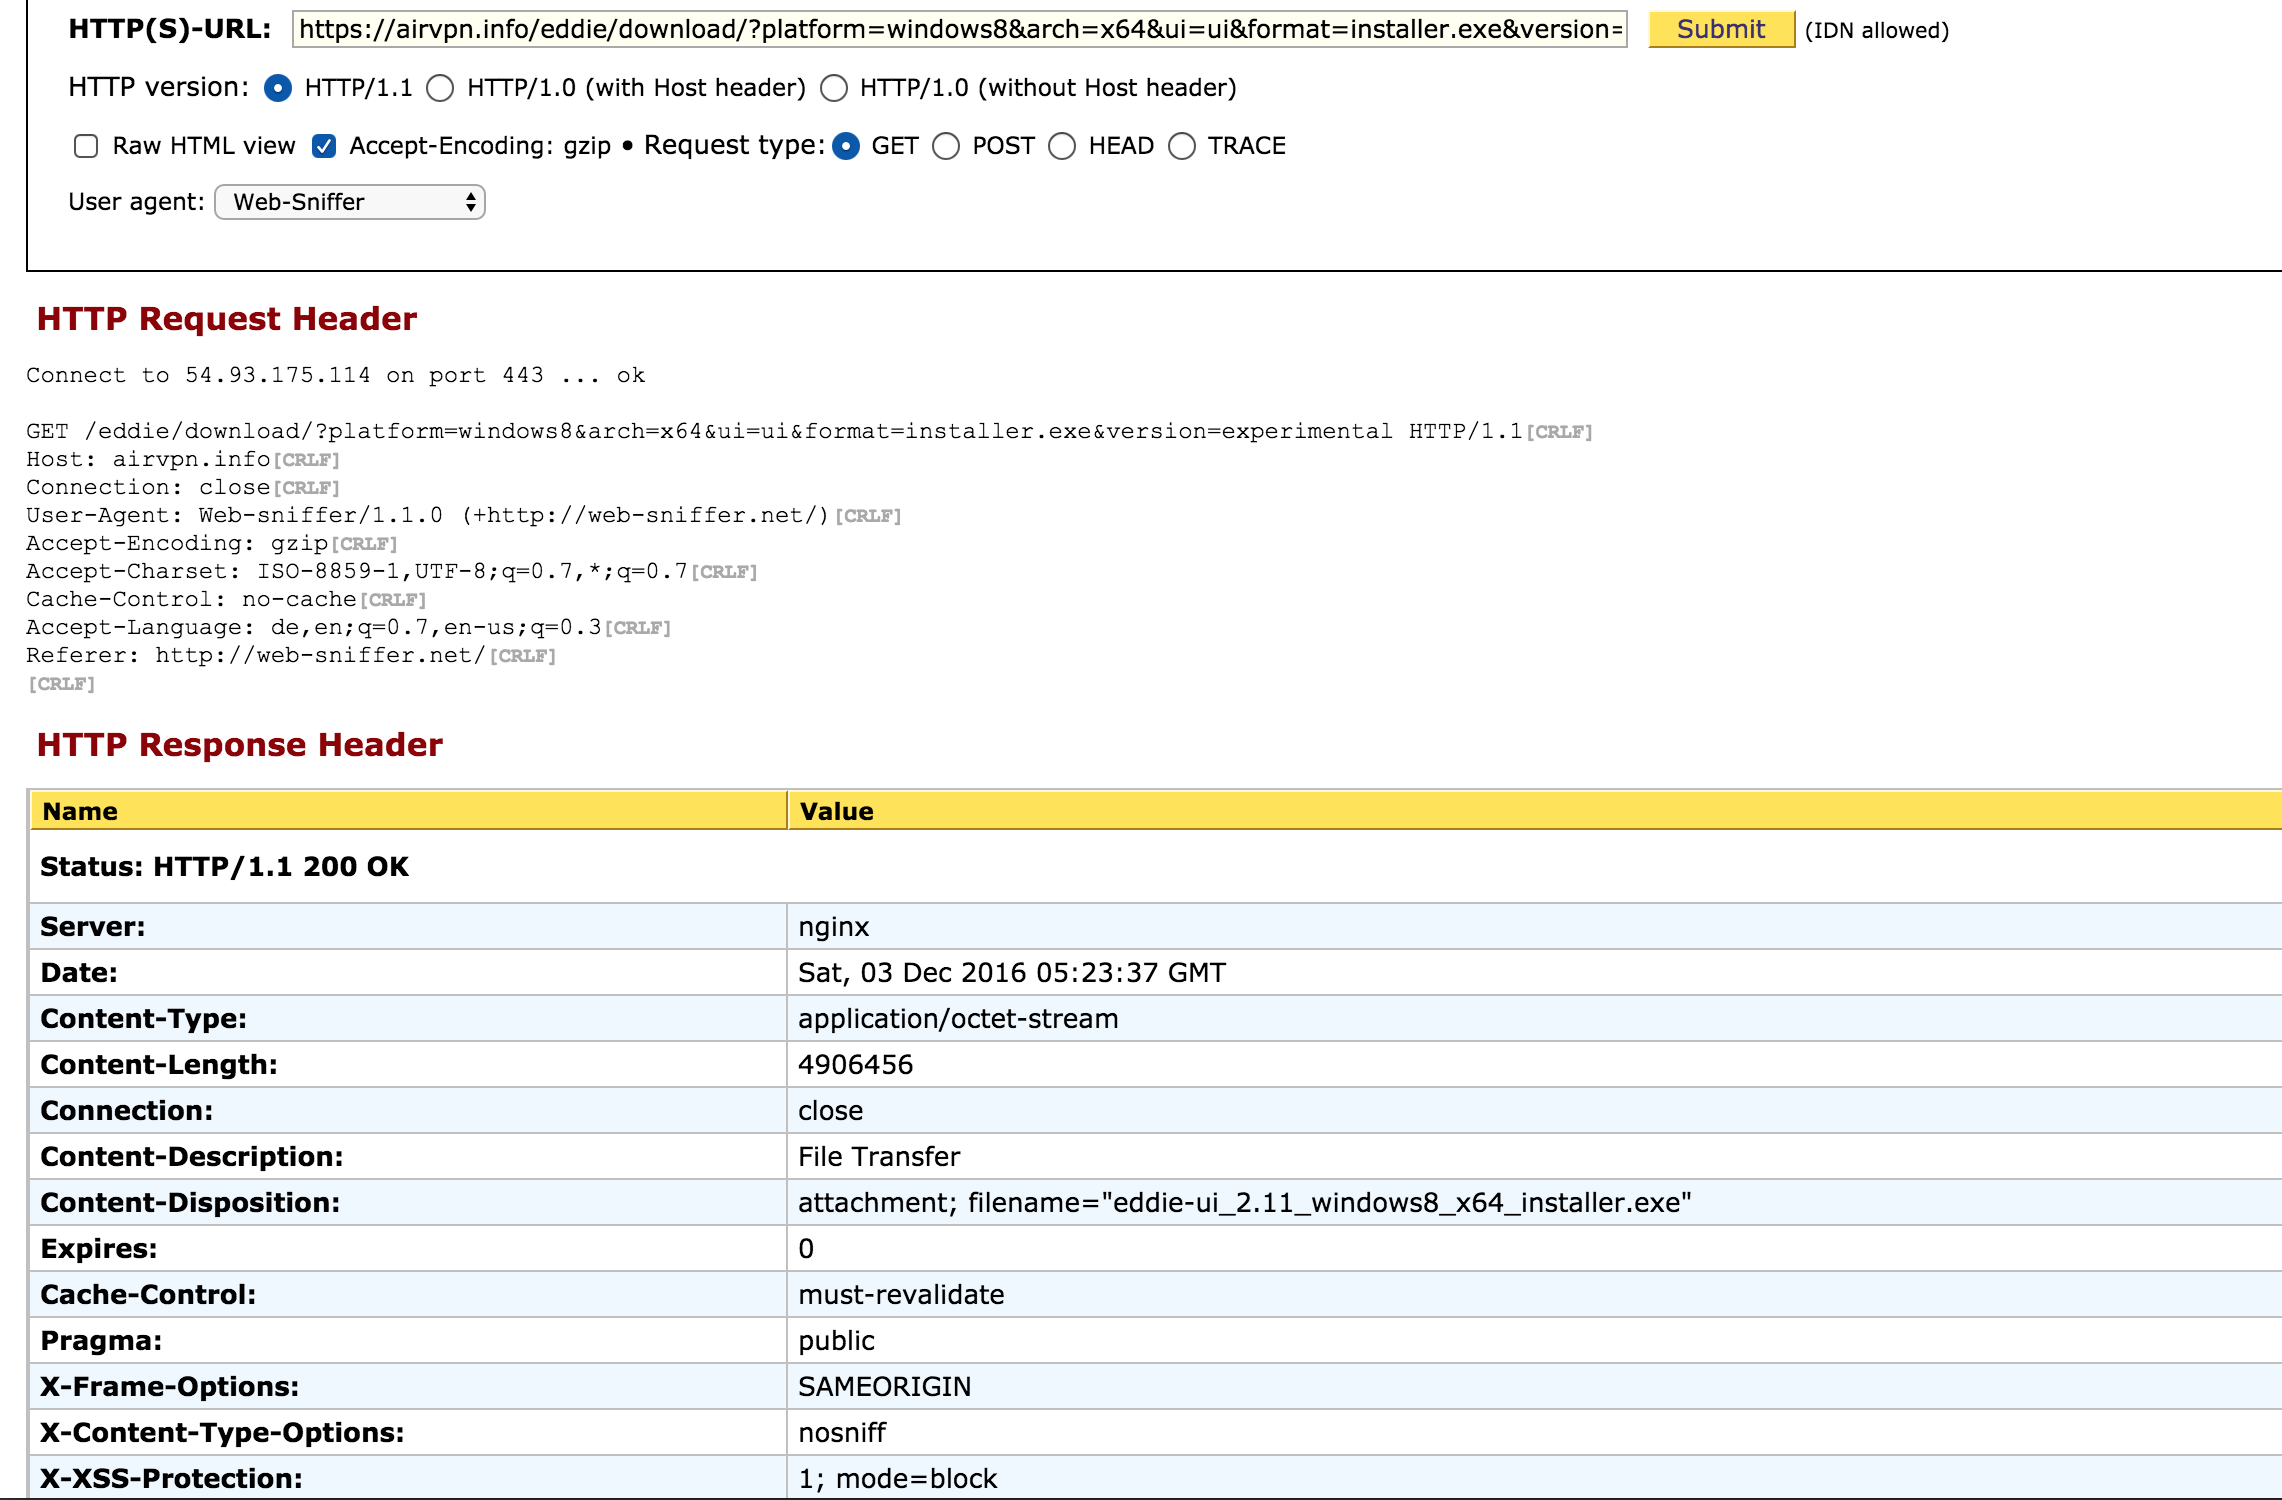Click 'application/octet-stream' content type value
Screen dimensions: 2282x1500
[958, 1019]
